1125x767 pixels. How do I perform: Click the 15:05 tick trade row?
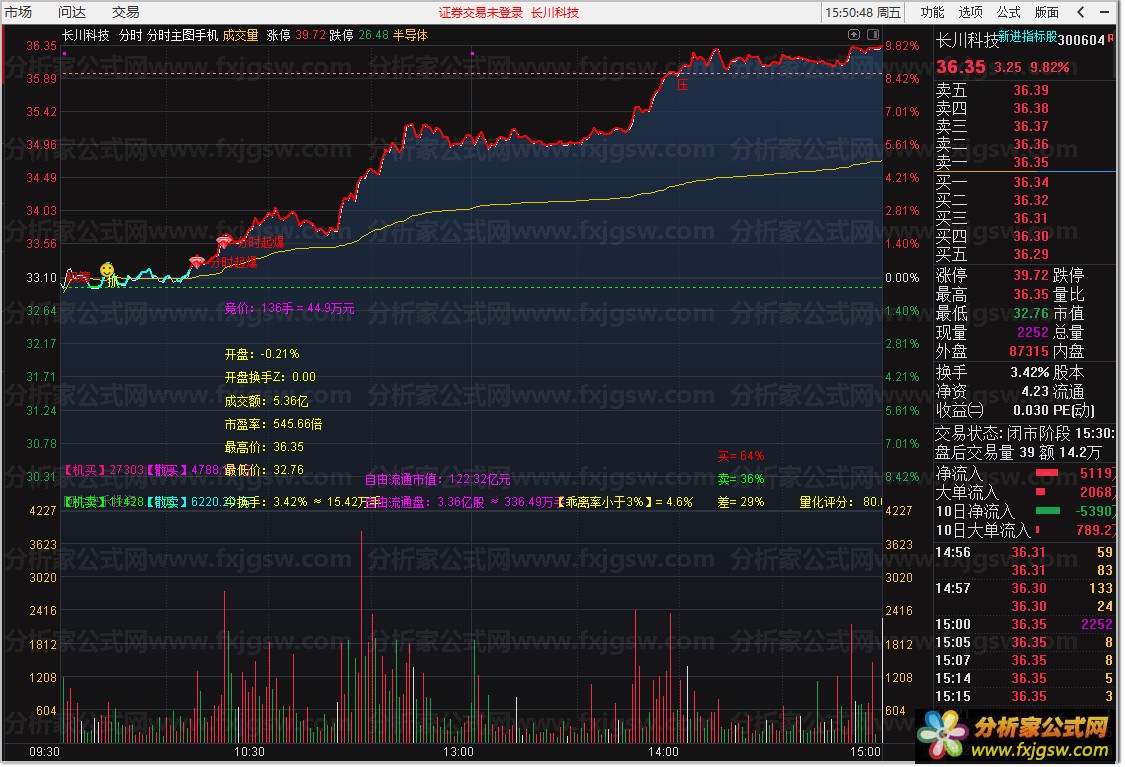[1025, 642]
